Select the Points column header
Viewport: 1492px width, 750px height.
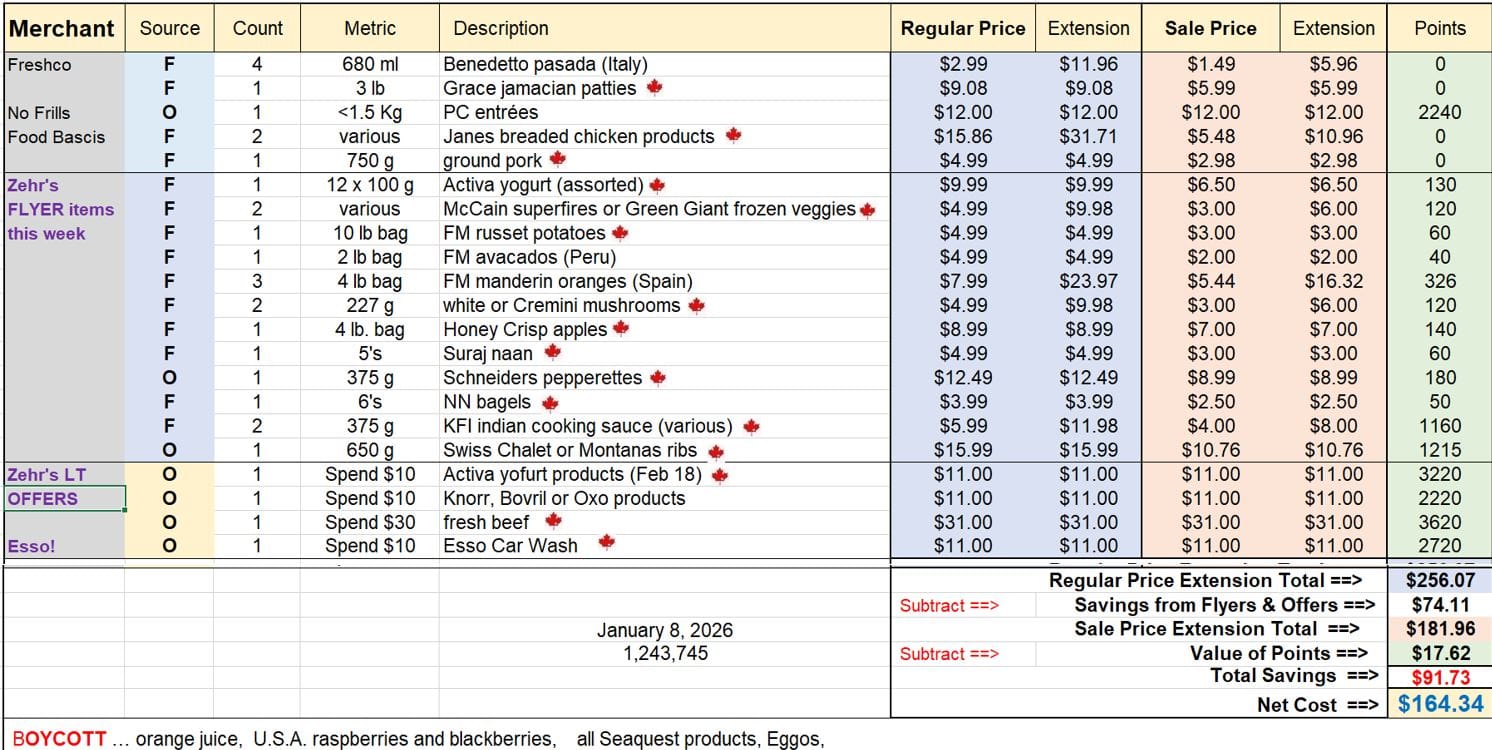[1439, 28]
